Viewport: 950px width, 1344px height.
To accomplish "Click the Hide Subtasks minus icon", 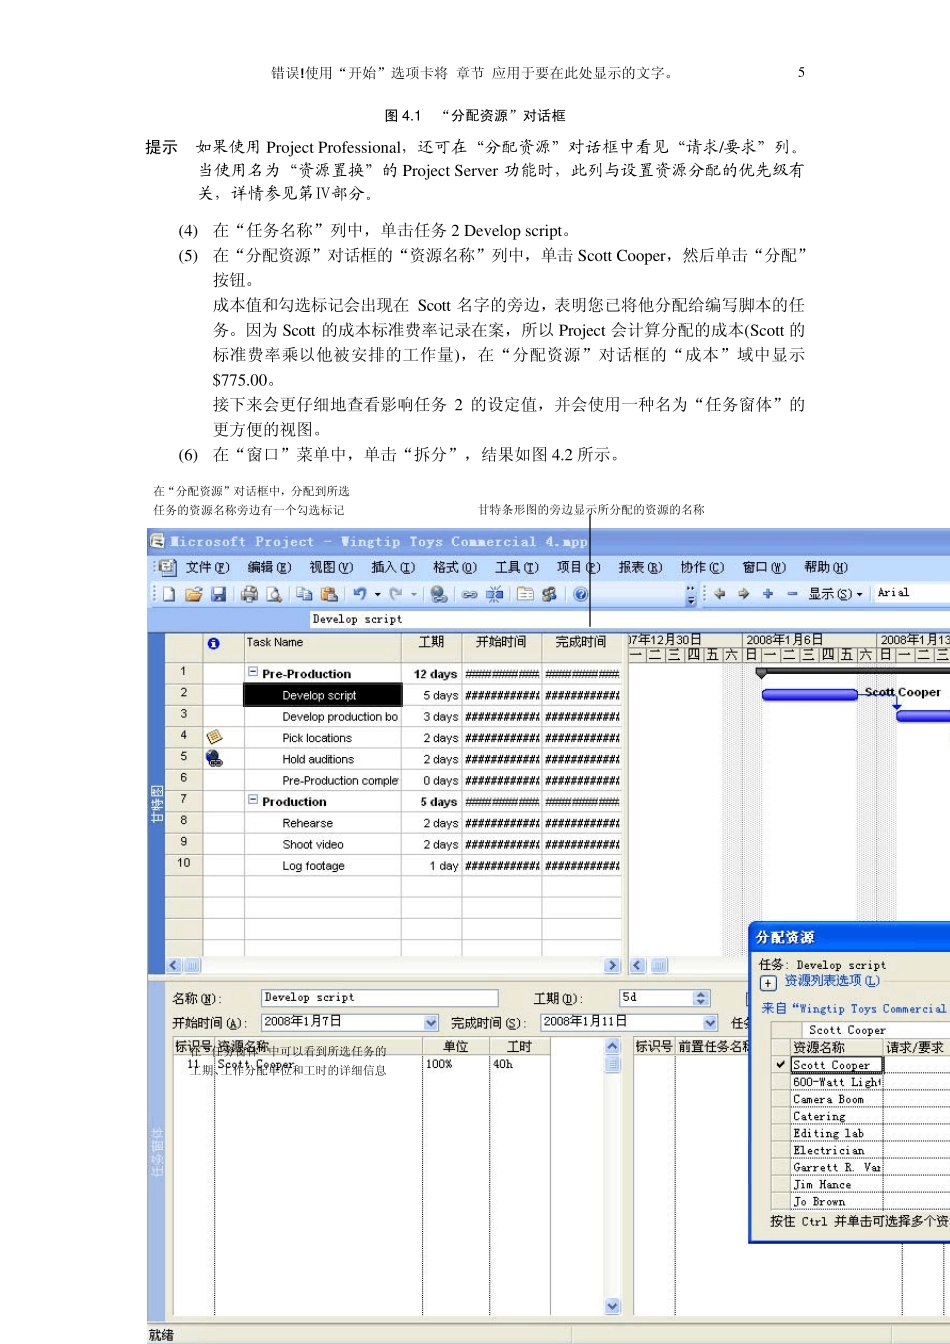I will 791,594.
